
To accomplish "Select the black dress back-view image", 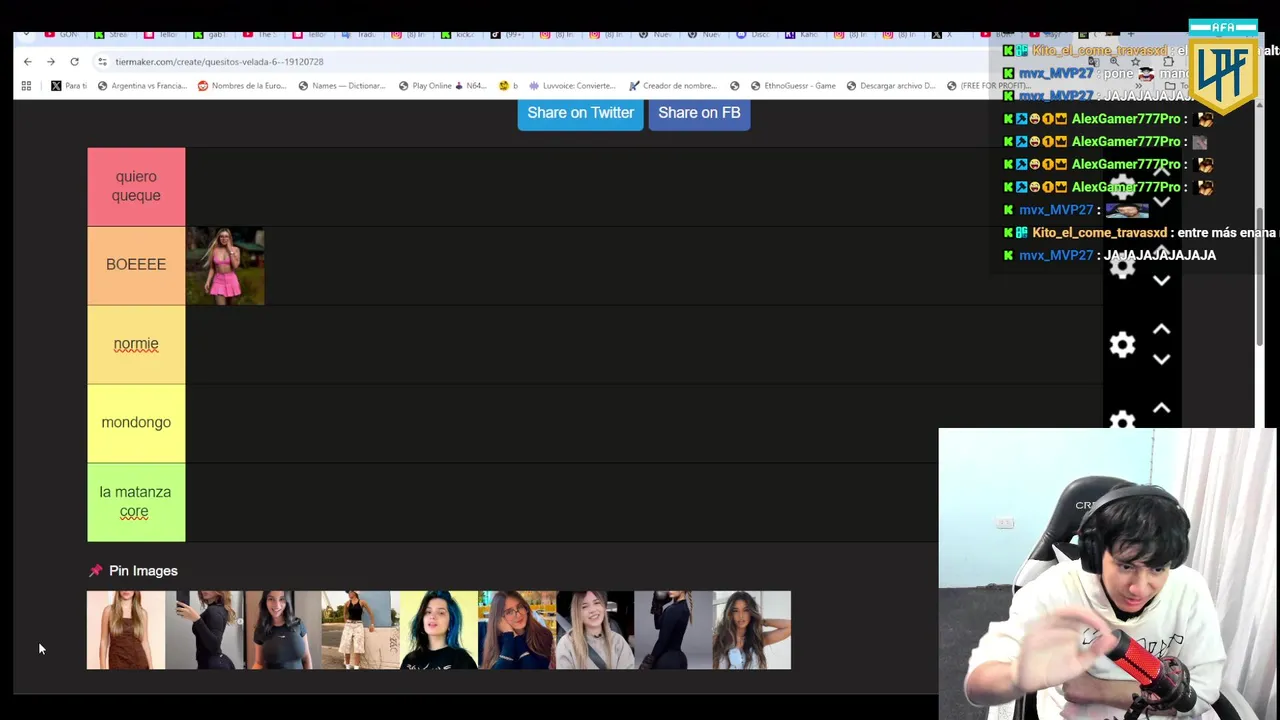I will click(x=673, y=630).
